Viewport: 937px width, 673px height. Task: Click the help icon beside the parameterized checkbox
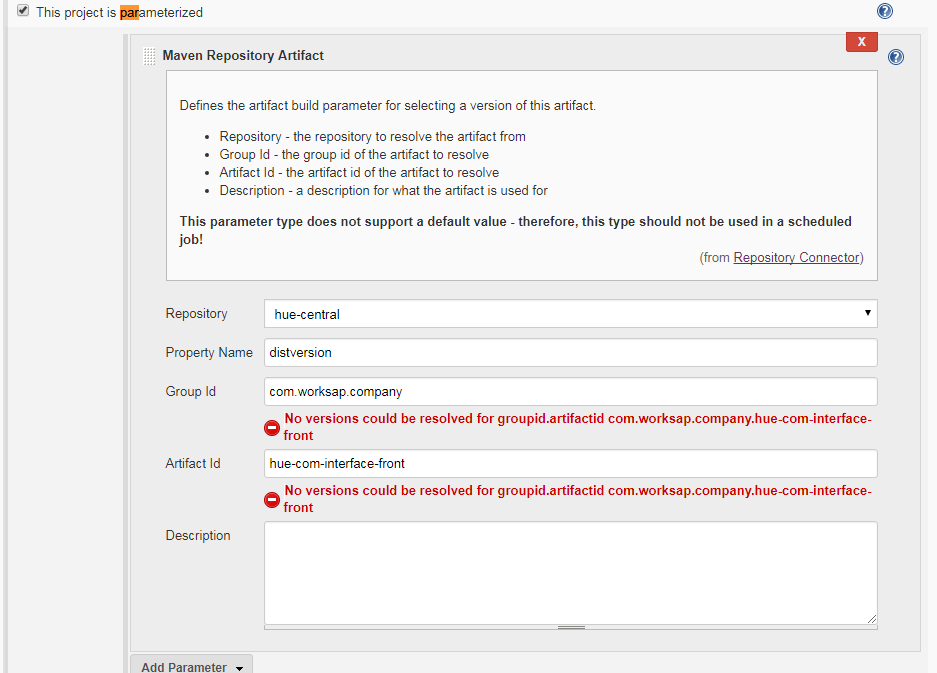pyautogui.click(x=884, y=11)
